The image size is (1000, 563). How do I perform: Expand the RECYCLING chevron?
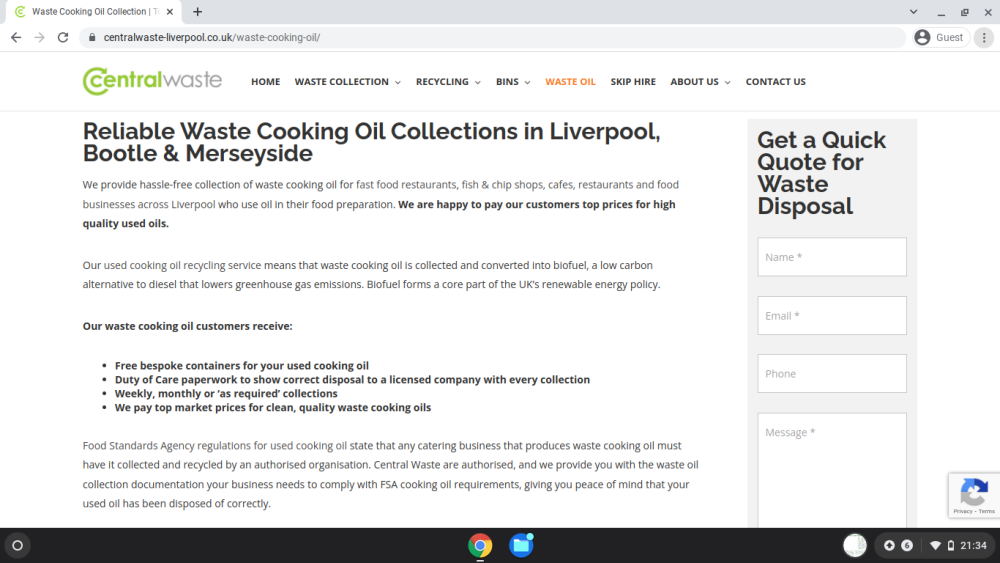pyautogui.click(x=478, y=82)
